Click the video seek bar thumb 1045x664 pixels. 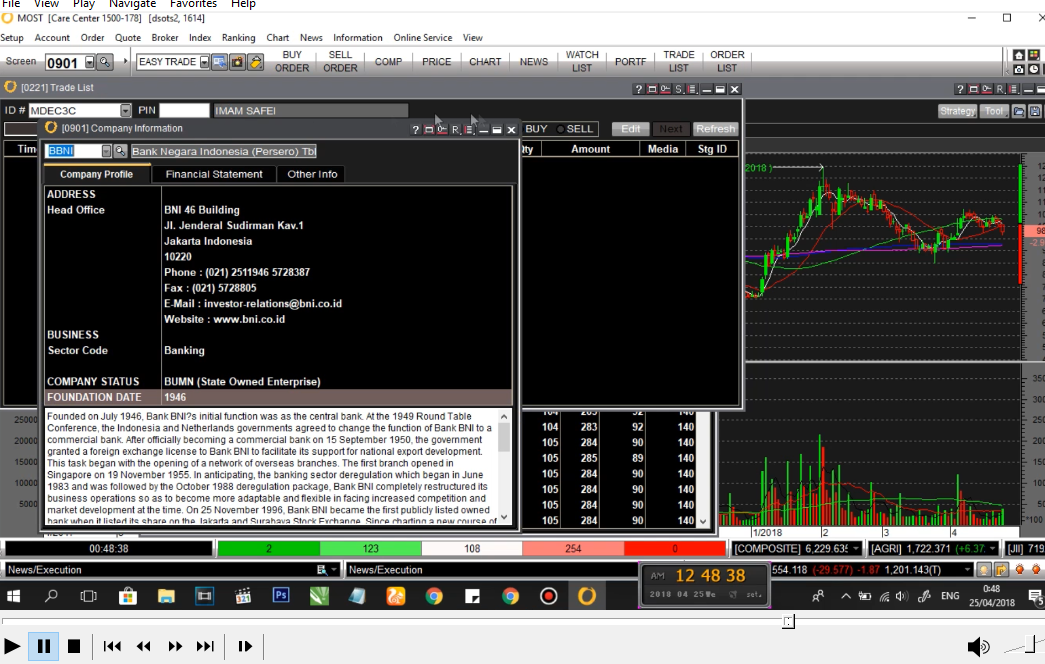[x=788, y=621]
